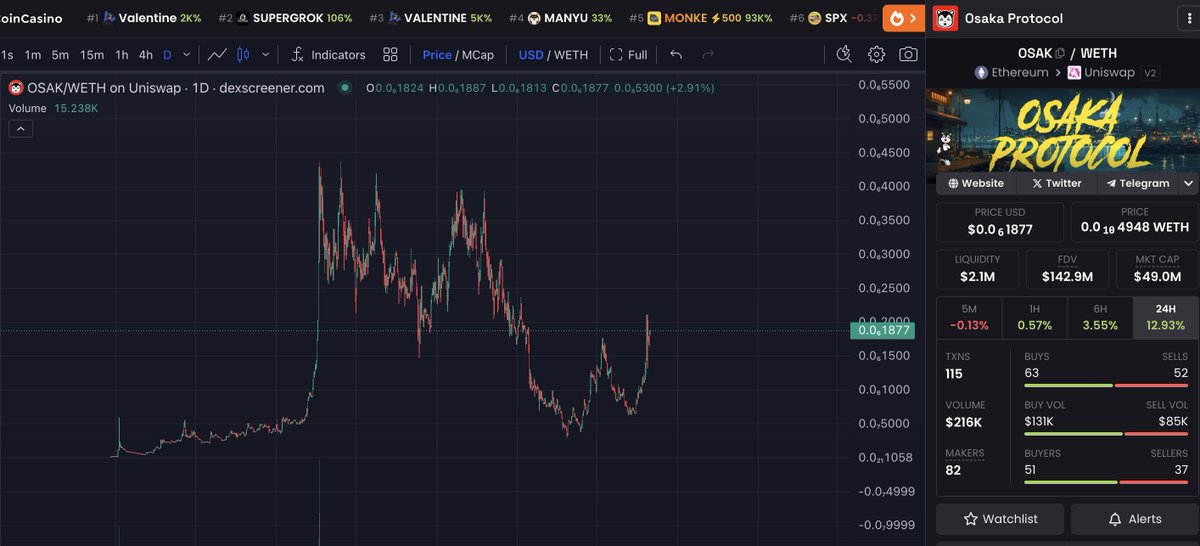Click the Osaka Protocol logo icon
The image size is (1200, 546).
pos(944,18)
